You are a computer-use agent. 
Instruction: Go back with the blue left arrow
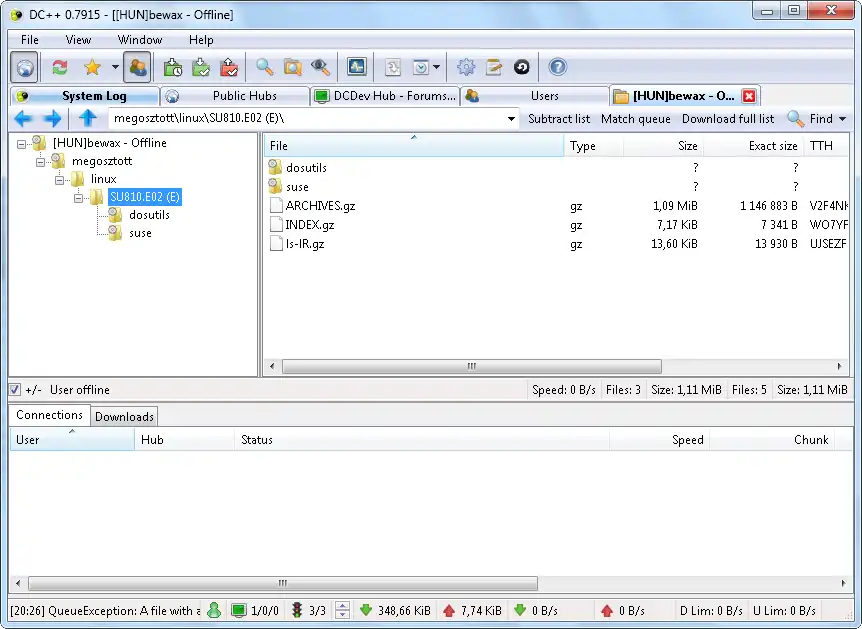23,118
